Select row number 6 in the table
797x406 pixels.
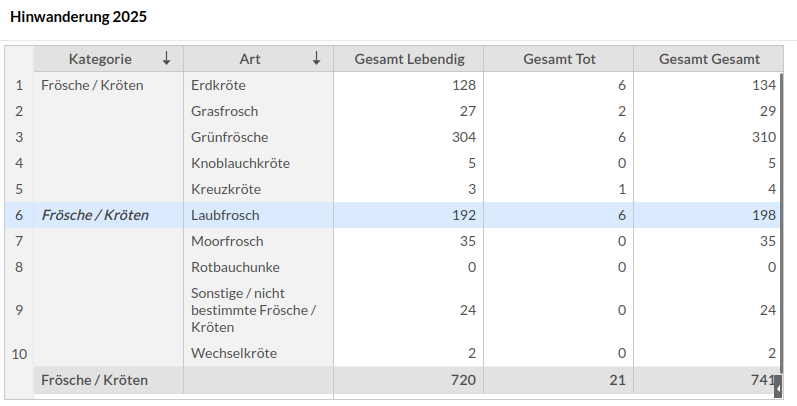19,215
